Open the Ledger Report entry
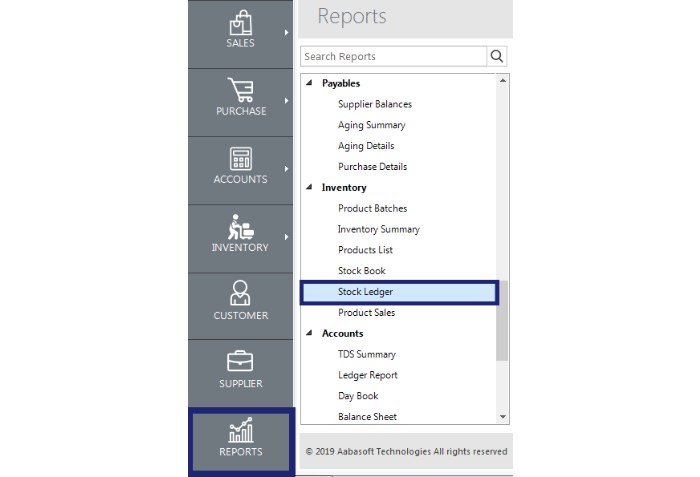 pyautogui.click(x=367, y=375)
